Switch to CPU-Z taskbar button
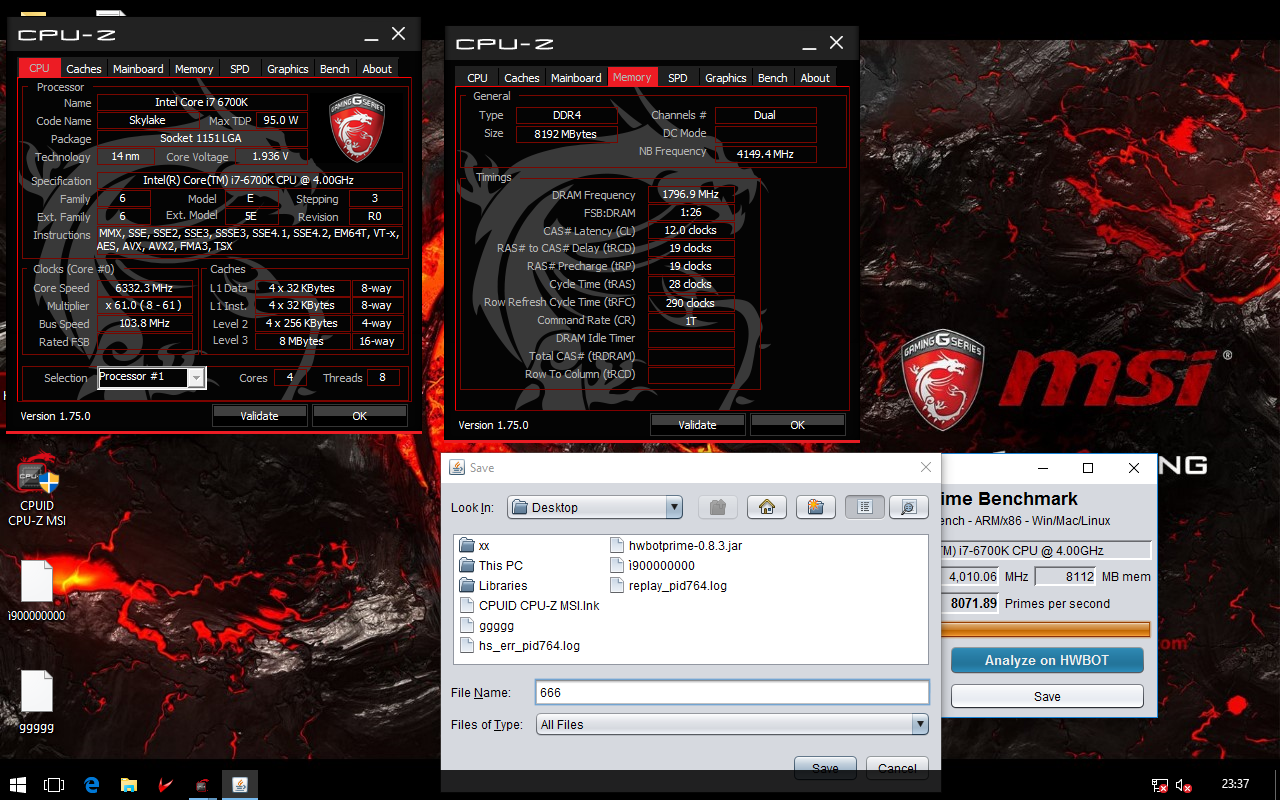Viewport: 1280px width, 800px height. [x=202, y=785]
